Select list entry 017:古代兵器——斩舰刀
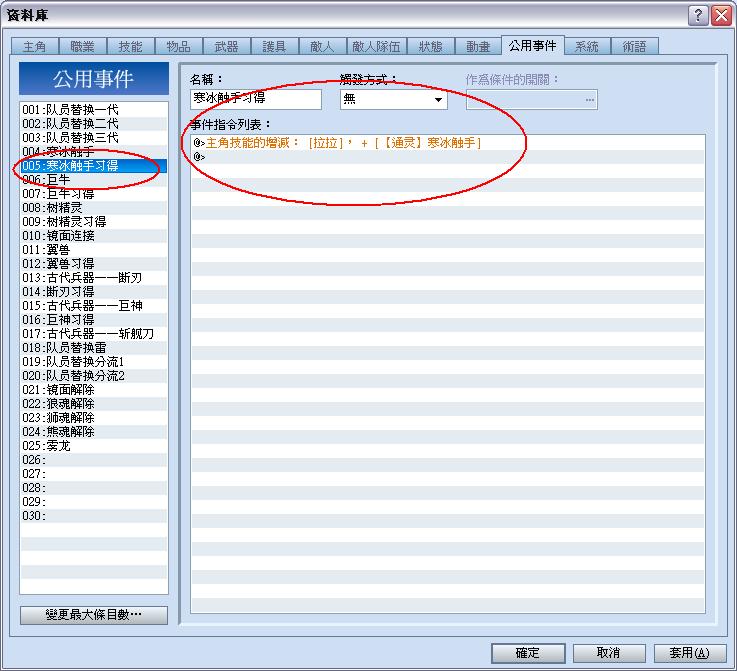Image resolution: width=737 pixels, height=671 pixels. [94, 334]
